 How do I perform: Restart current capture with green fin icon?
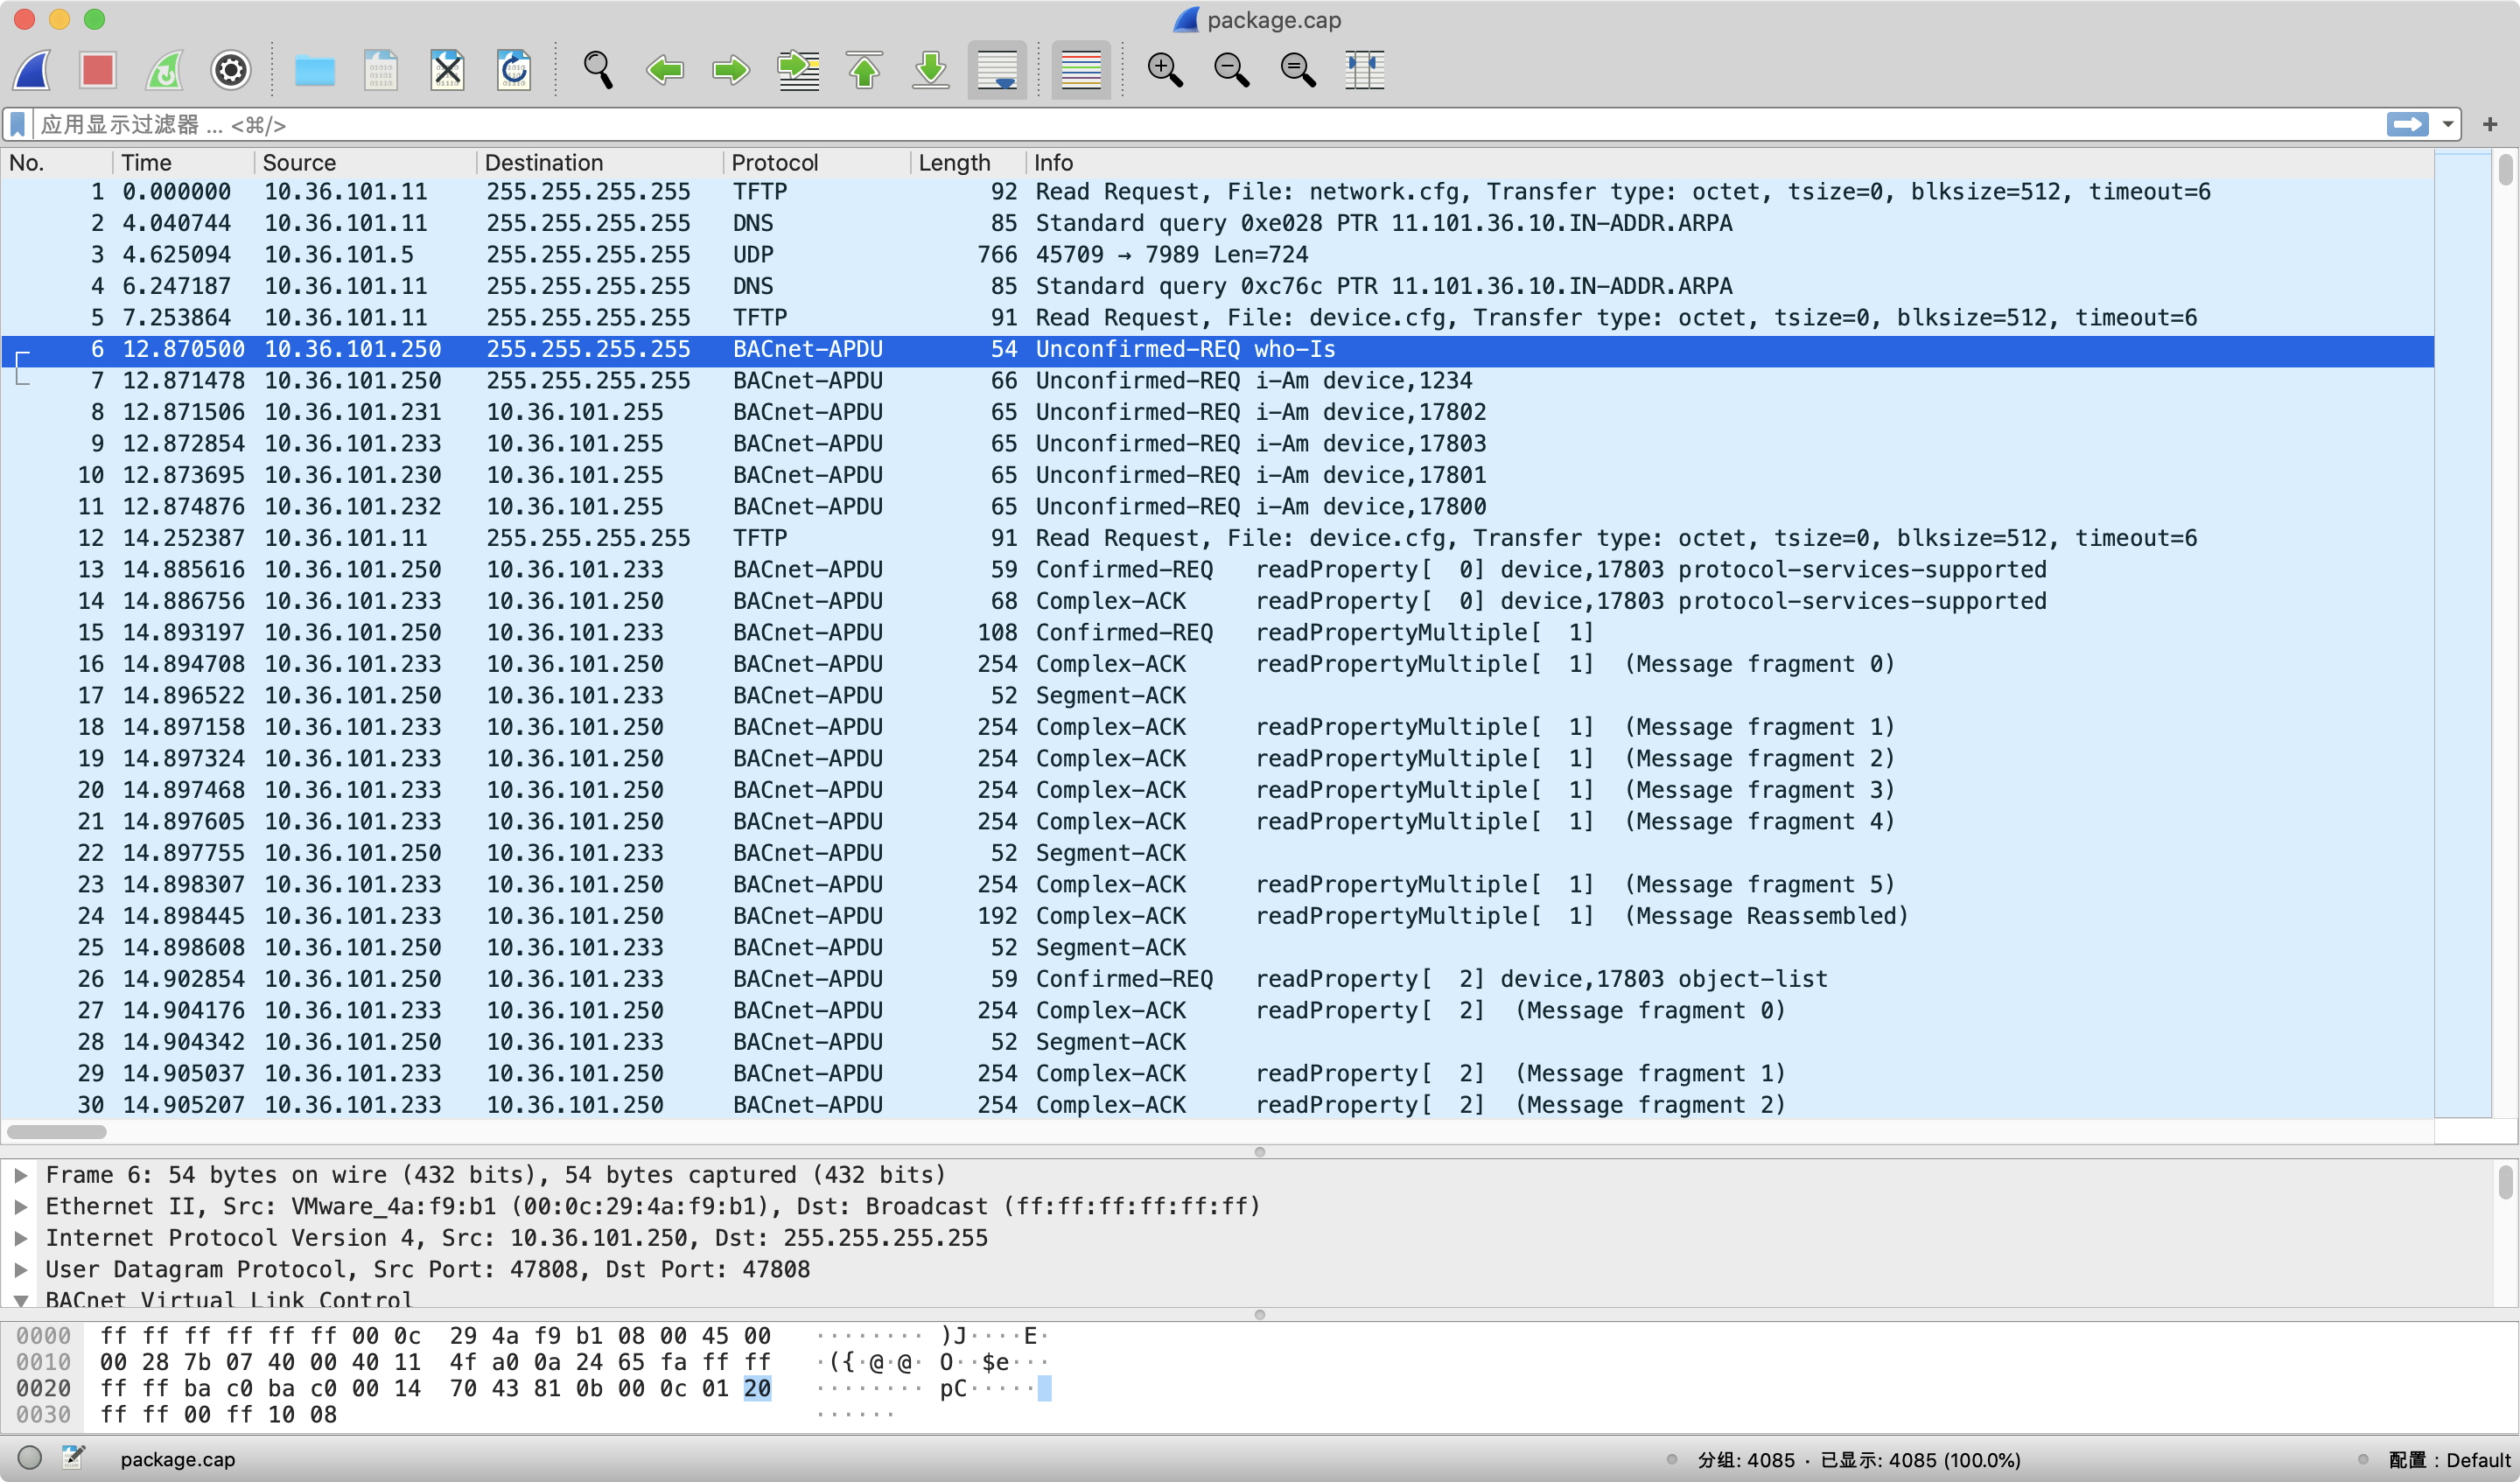[x=165, y=70]
